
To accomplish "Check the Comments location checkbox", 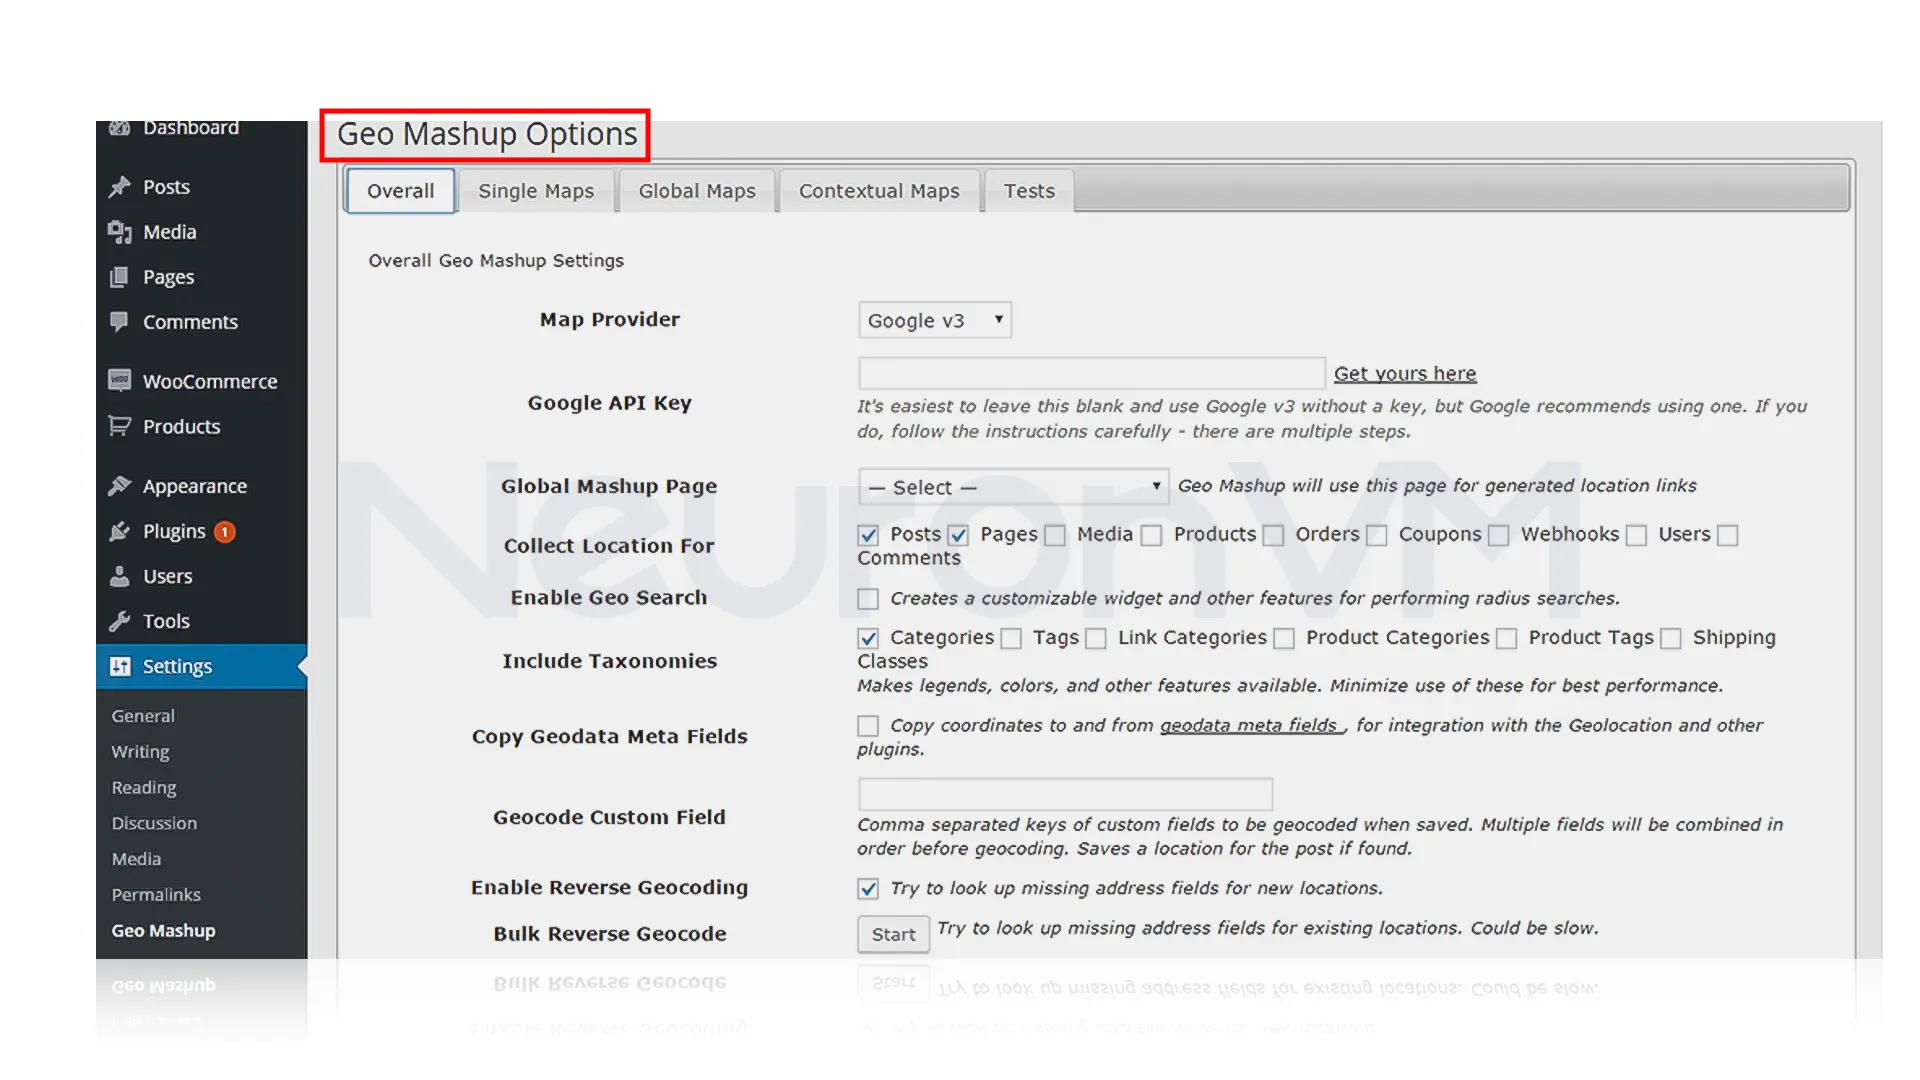I will click(1728, 535).
